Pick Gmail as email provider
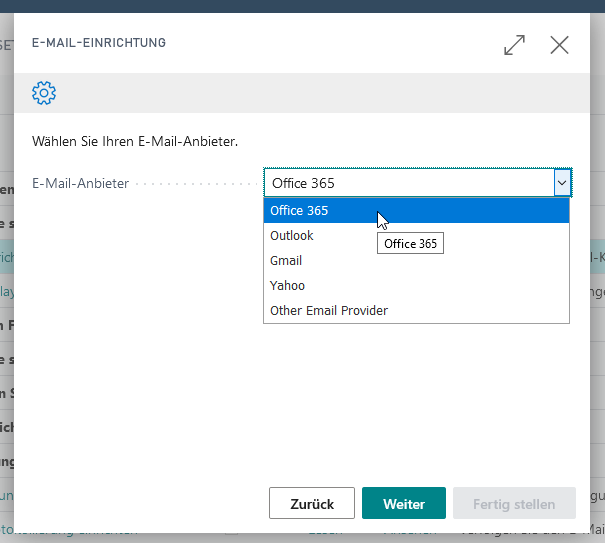This screenshot has width=605, height=543. point(416,261)
